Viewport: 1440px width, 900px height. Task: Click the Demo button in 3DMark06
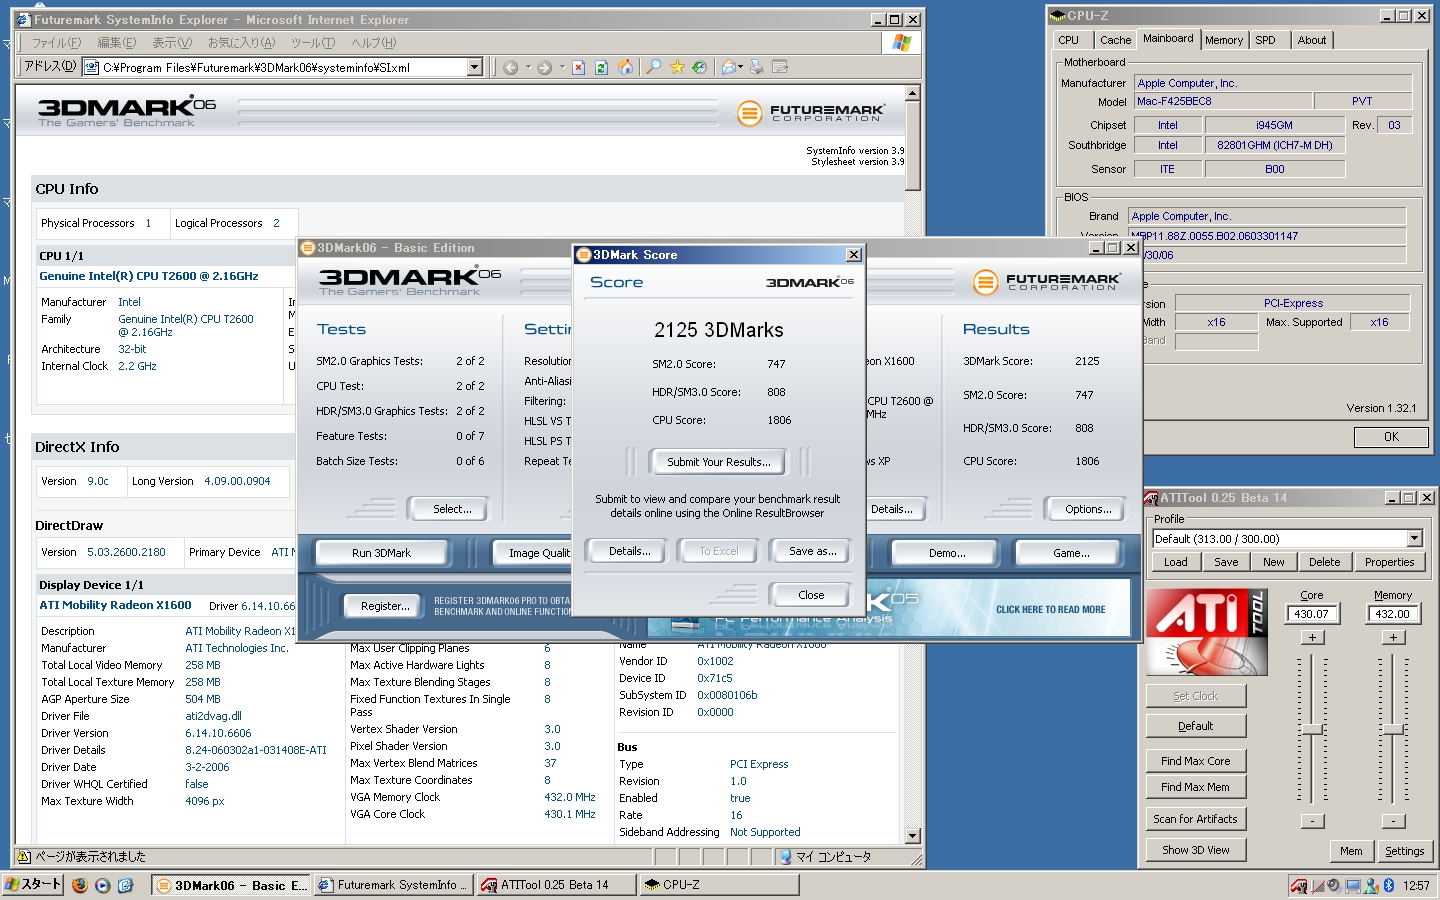947,553
